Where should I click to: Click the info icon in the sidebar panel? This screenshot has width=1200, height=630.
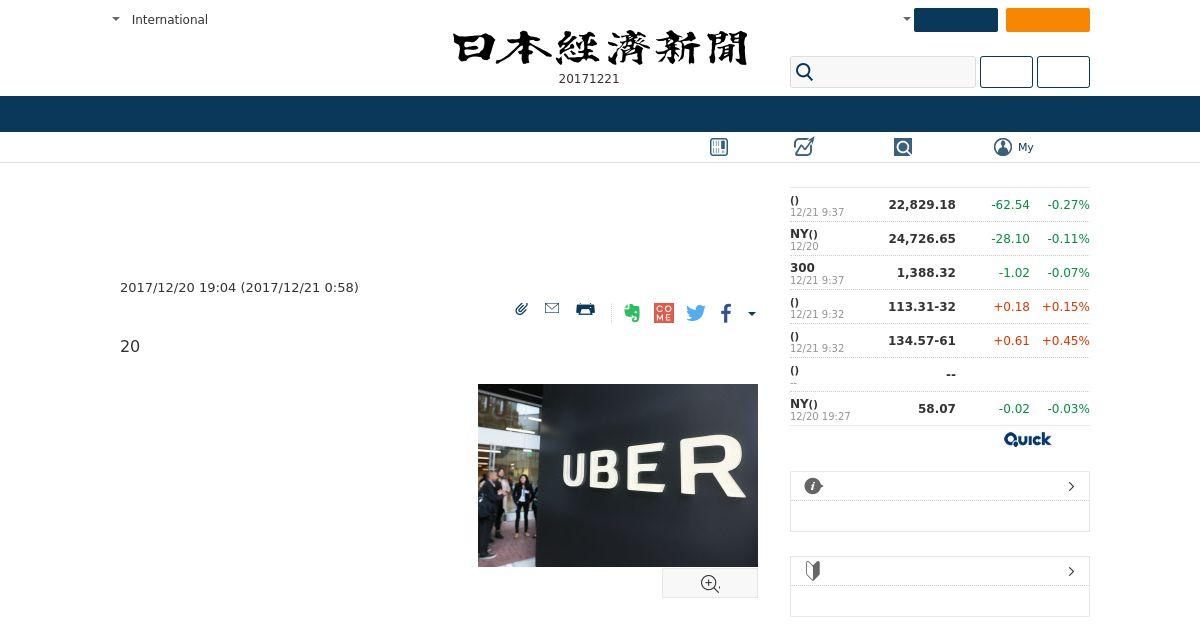tap(813, 486)
